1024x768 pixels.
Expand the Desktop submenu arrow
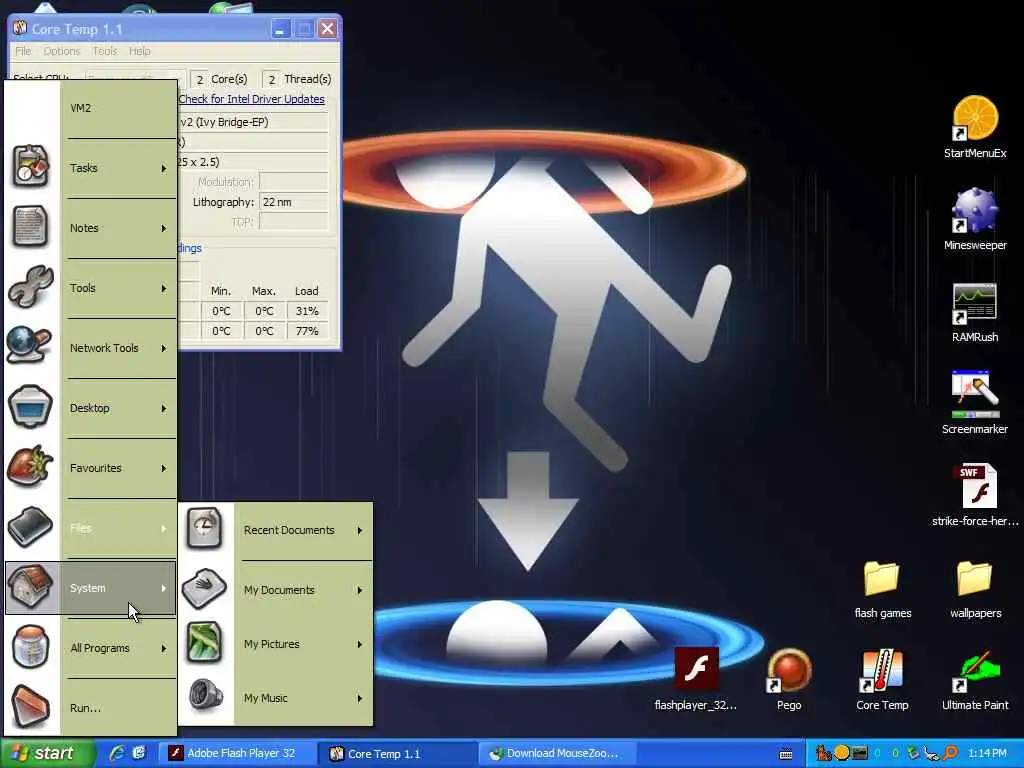pos(164,409)
